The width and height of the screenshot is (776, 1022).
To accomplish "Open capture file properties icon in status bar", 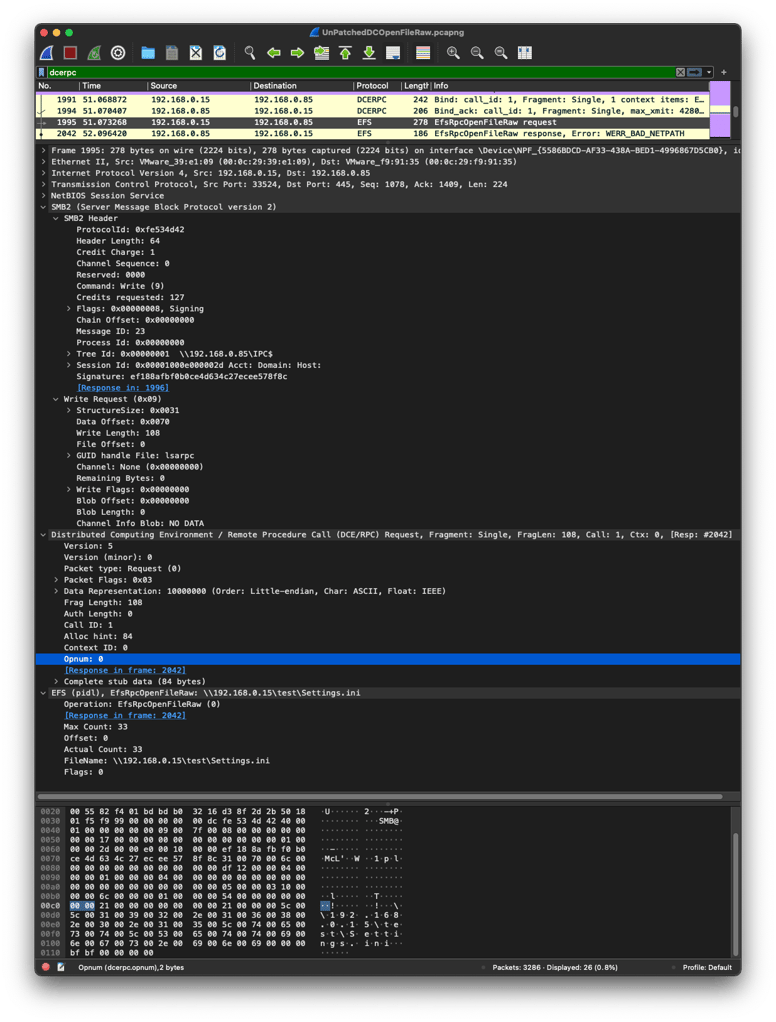I will point(62,967).
